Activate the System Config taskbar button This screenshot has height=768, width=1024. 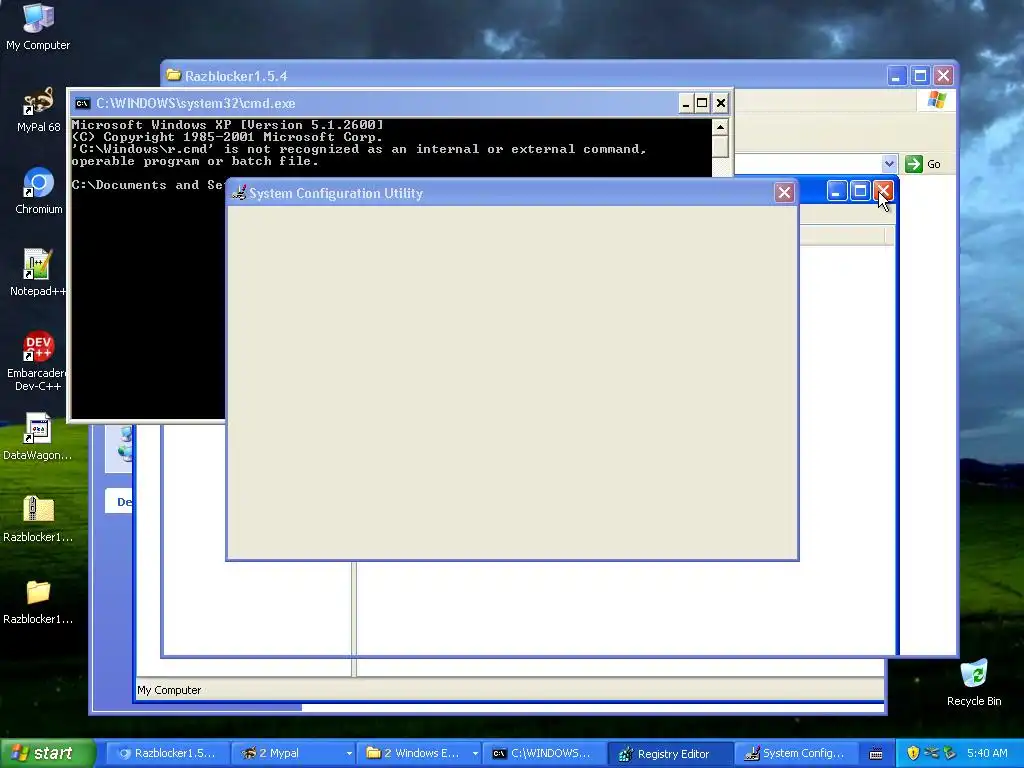tap(796, 753)
